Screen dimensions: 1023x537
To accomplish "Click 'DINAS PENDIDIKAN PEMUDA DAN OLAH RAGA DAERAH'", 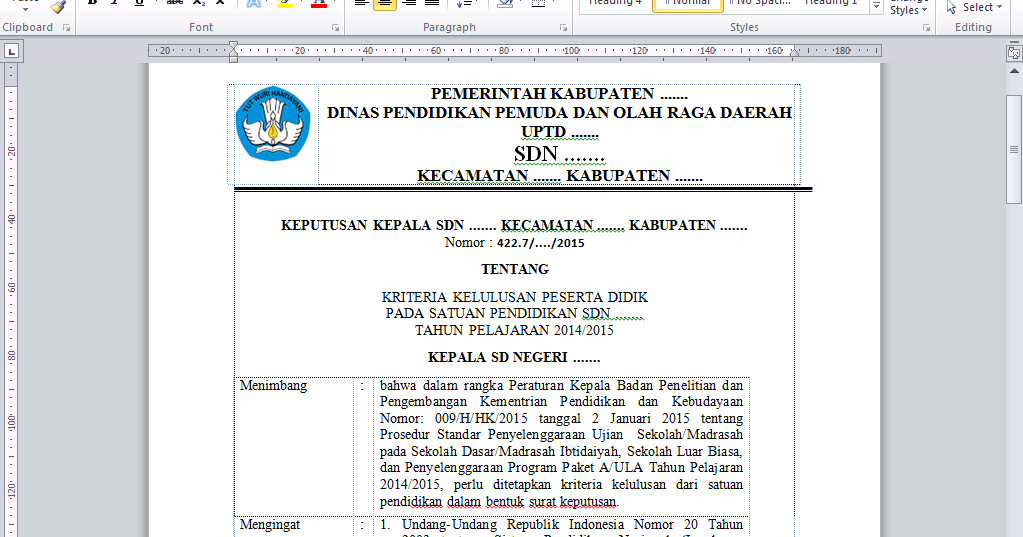I will pos(559,113).
